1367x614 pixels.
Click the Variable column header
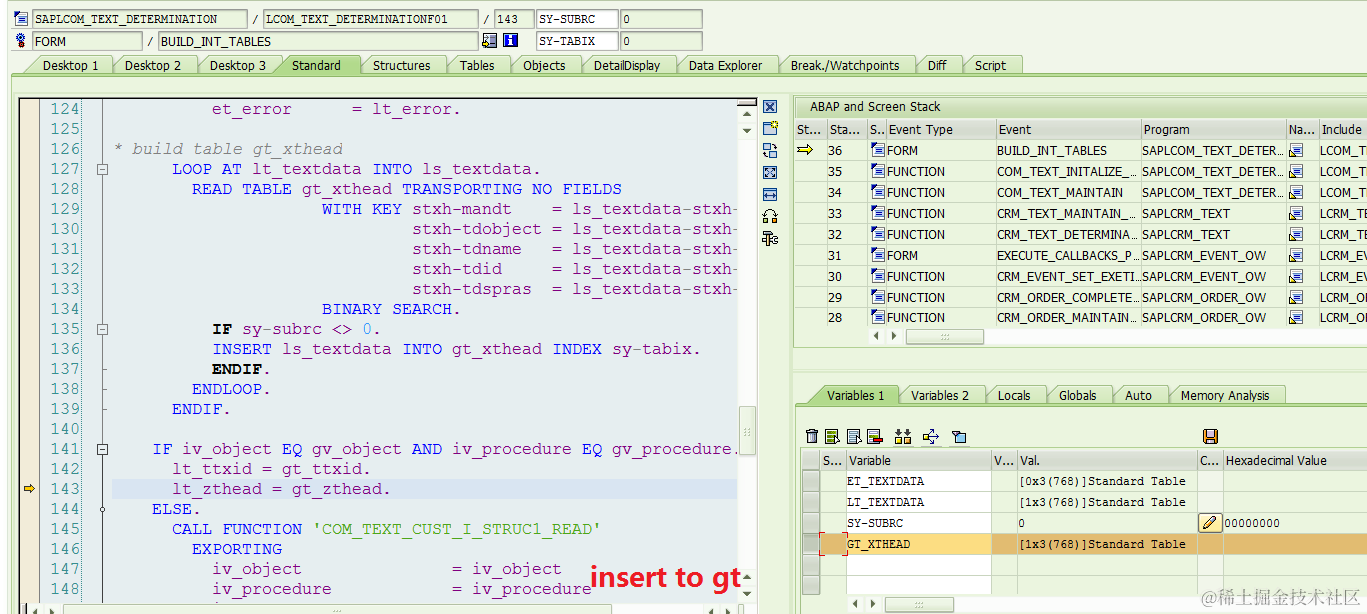[918, 461]
